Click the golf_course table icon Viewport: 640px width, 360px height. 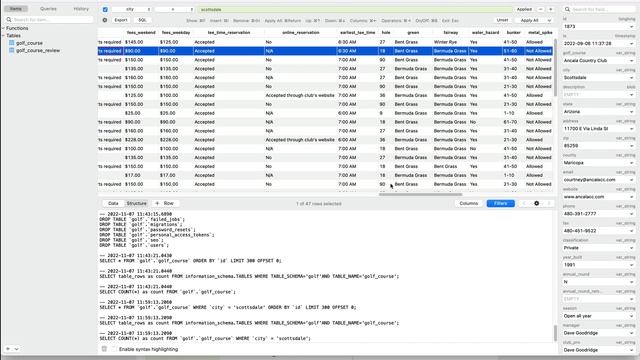pos(11,43)
